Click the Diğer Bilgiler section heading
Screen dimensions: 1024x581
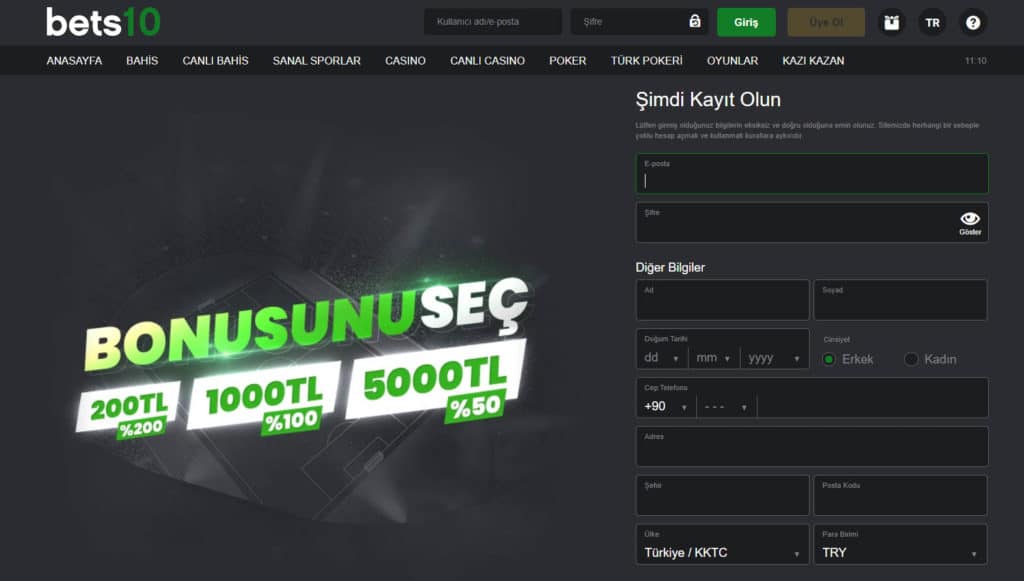[x=670, y=268]
